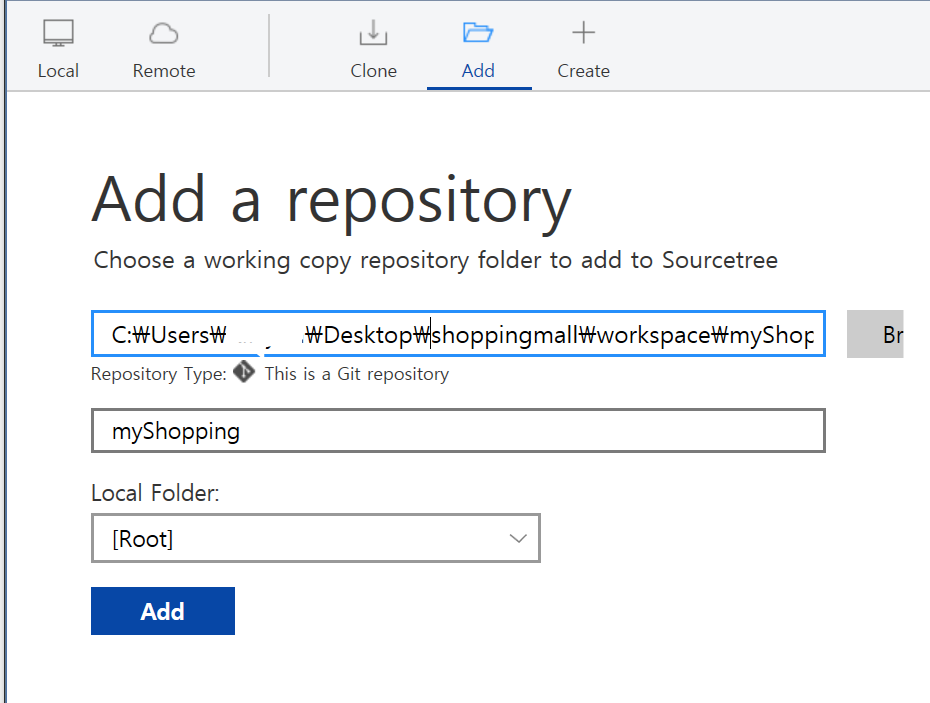Viewport: 930px width, 703px height.
Task: Click the Local tab label
Action: tap(58, 71)
